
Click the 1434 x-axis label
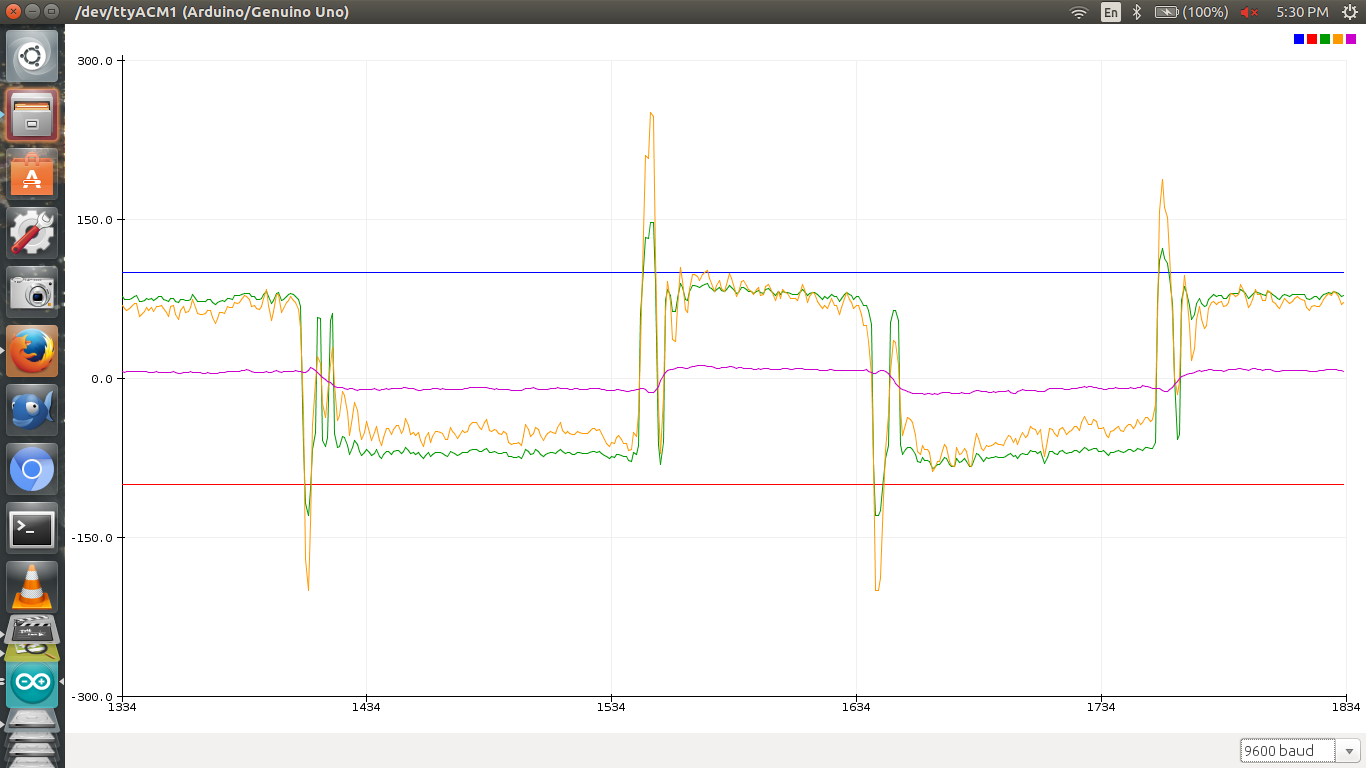point(367,708)
